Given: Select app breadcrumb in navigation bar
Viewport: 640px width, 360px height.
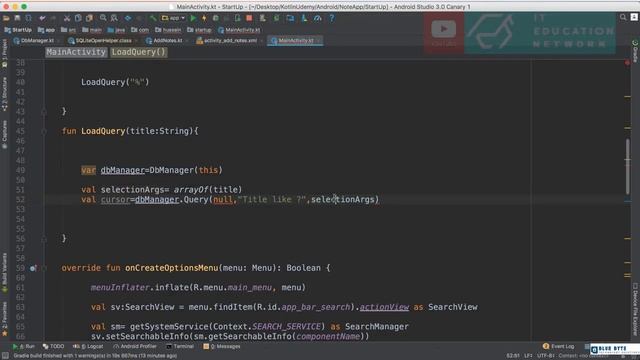Looking at the screenshot, I should click(x=46, y=30).
